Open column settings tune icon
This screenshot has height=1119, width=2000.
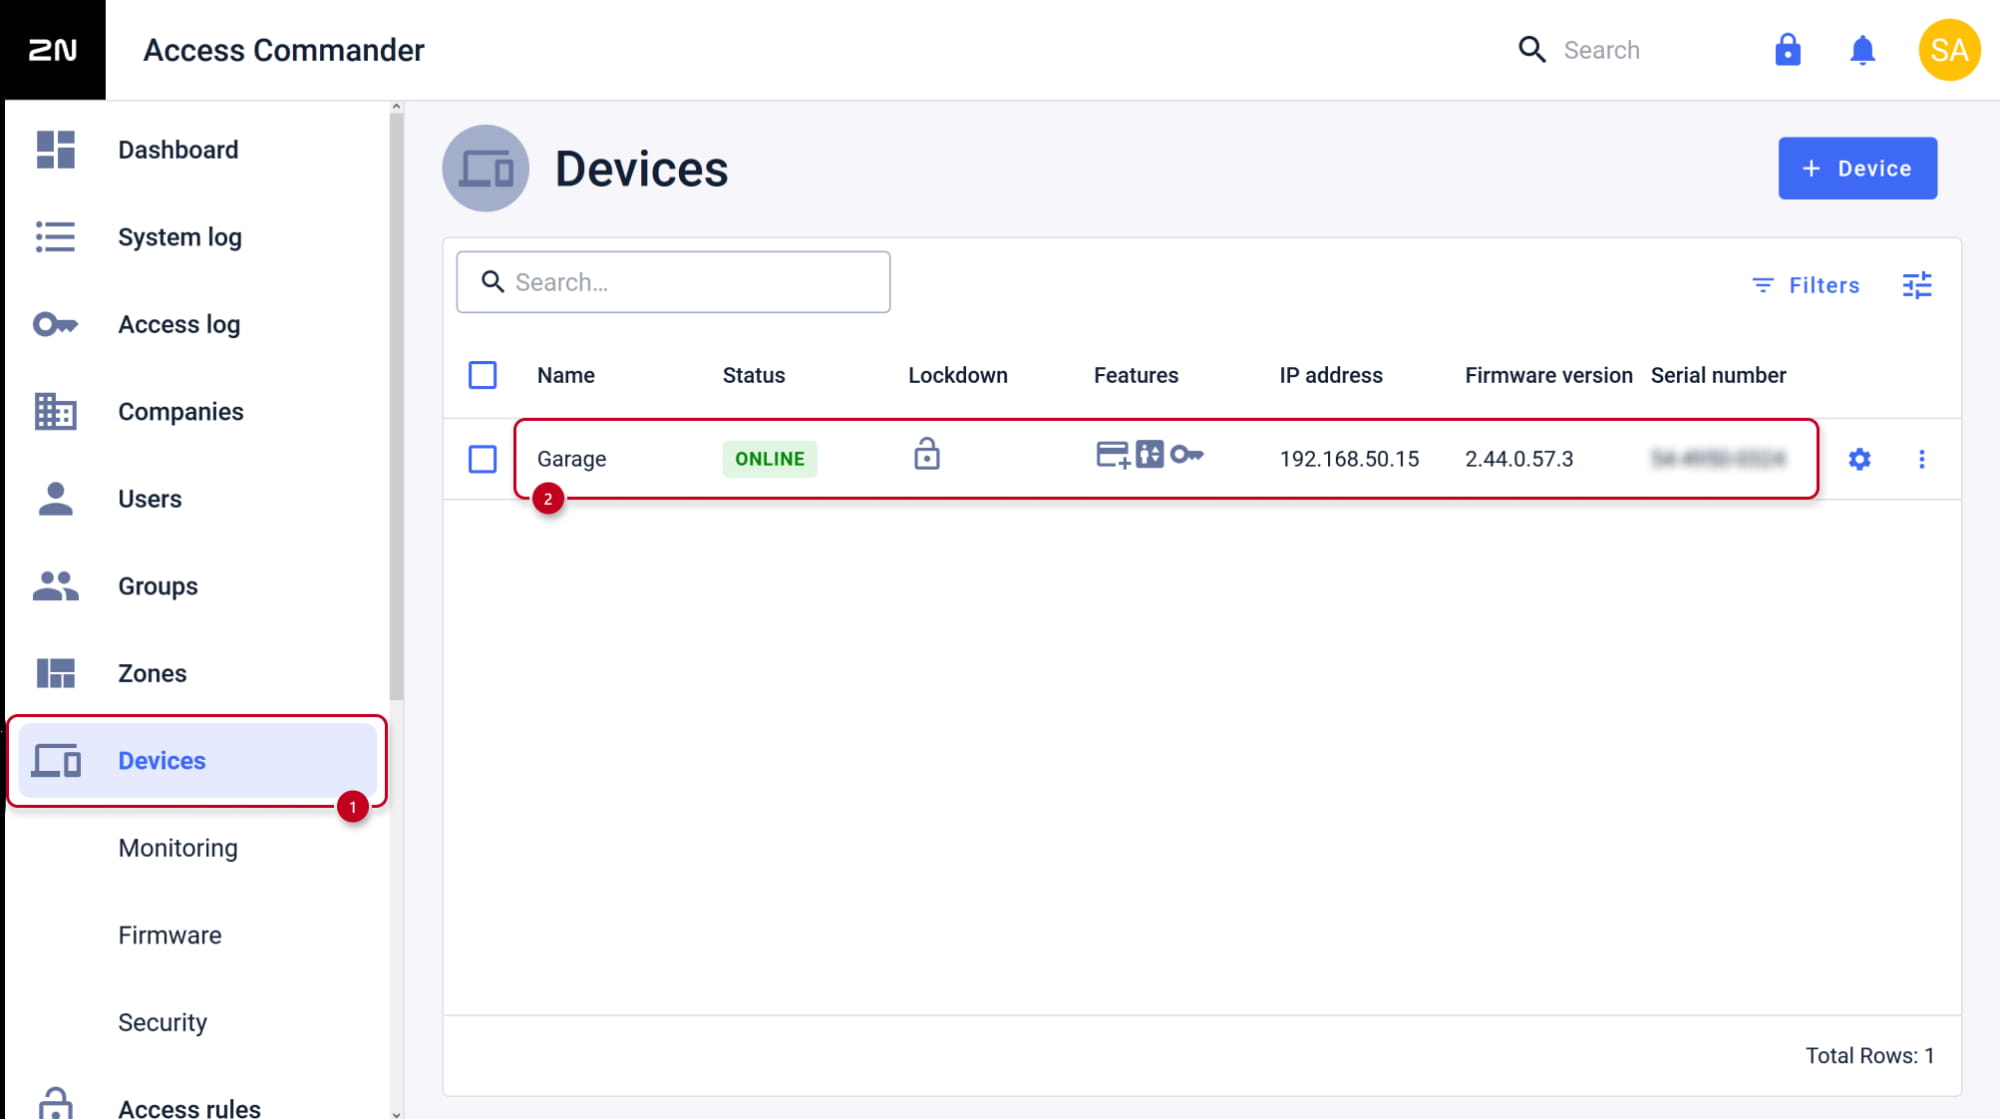coord(1917,285)
